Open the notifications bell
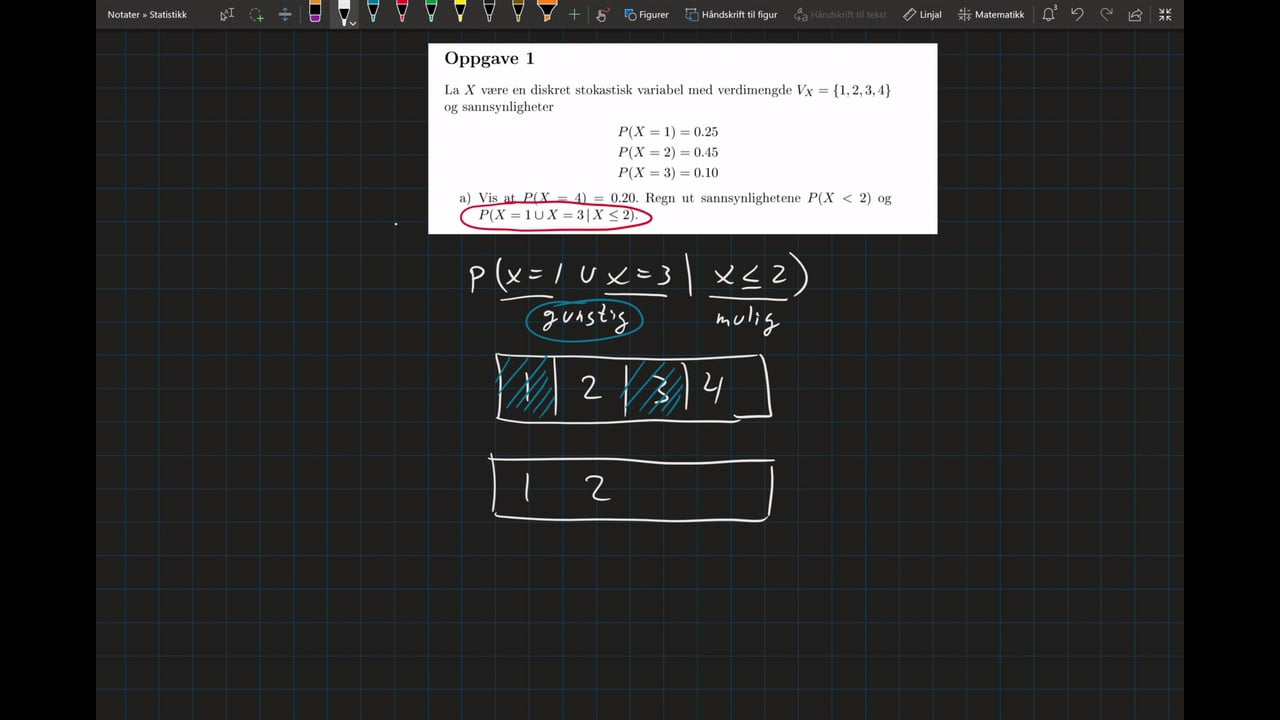The height and width of the screenshot is (720, 1280). click(1049, 14)
